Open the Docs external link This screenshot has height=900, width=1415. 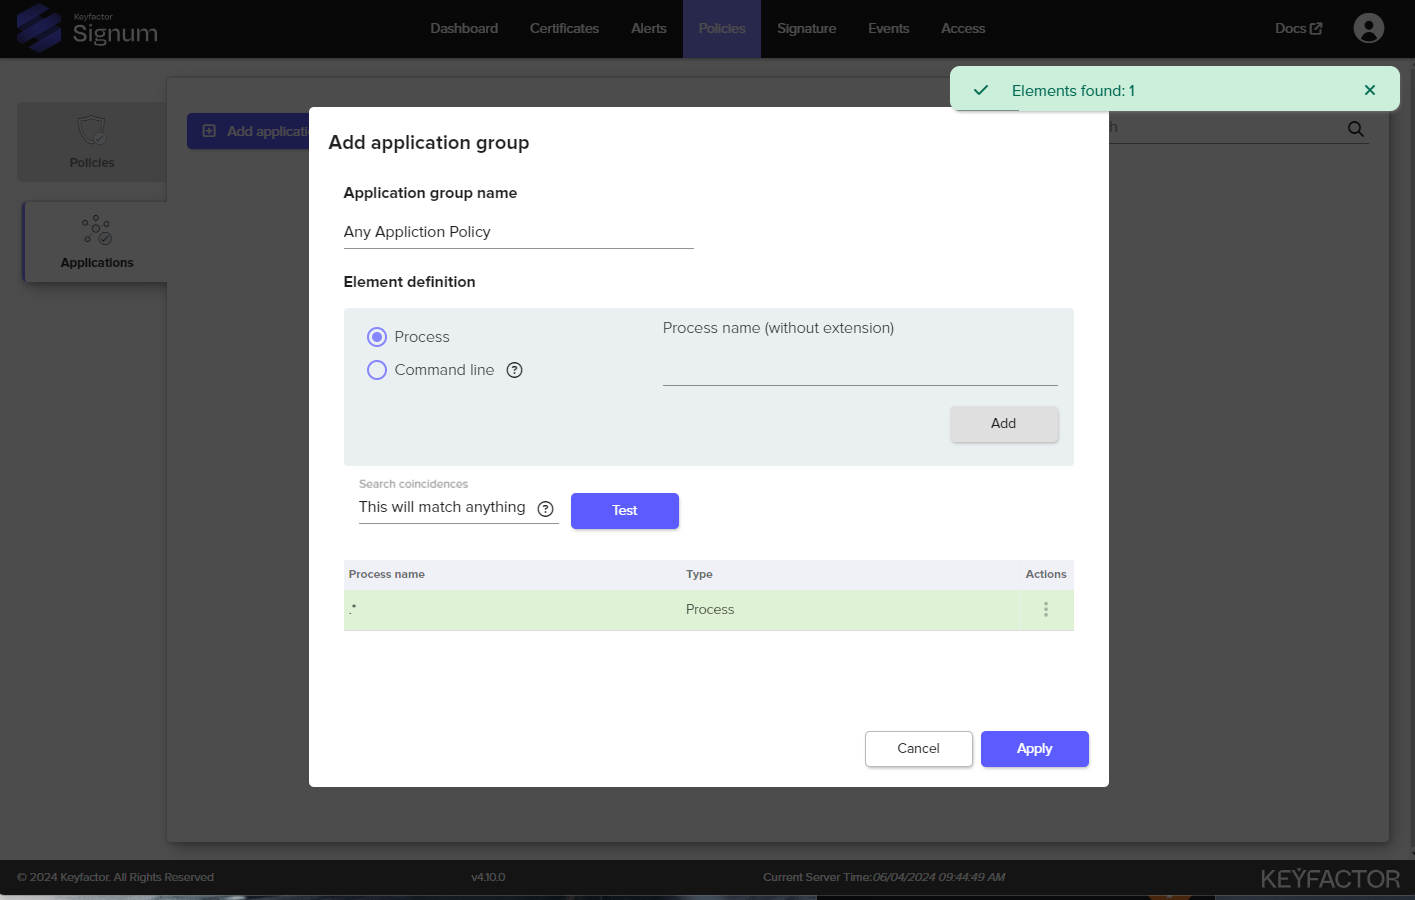[x=1298, y=28]
